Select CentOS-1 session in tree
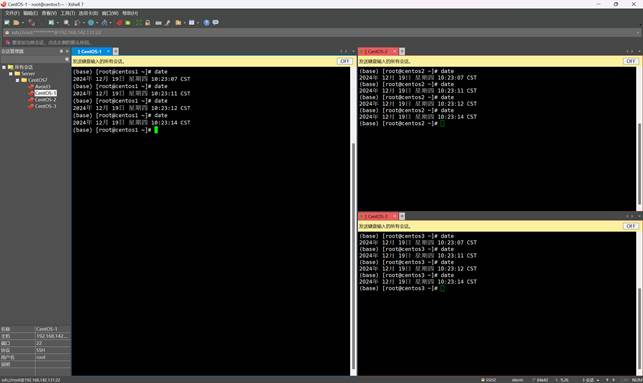 point(46,93)
